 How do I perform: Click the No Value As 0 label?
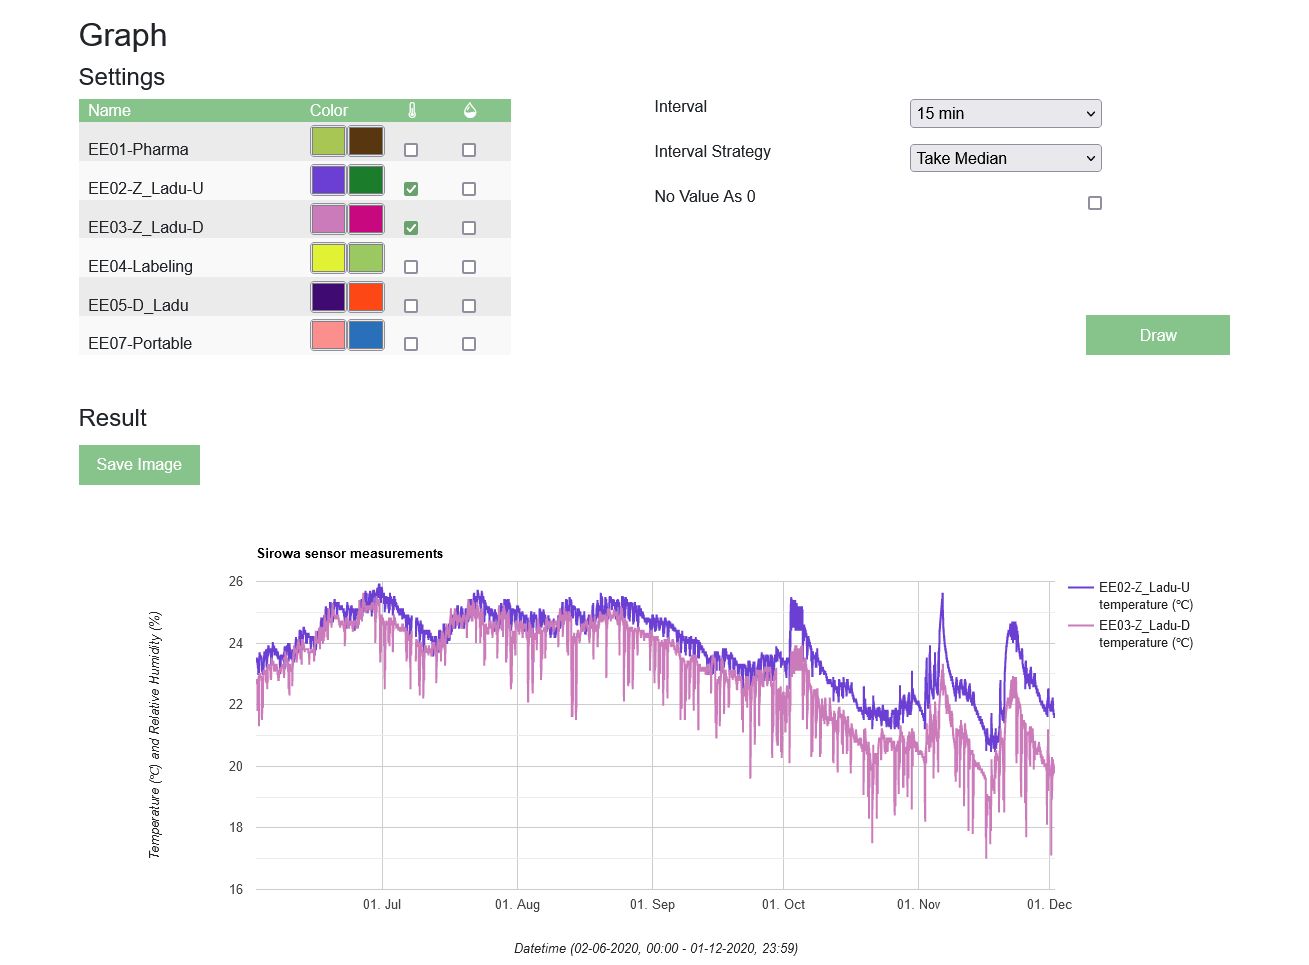[x=705, y=197]
